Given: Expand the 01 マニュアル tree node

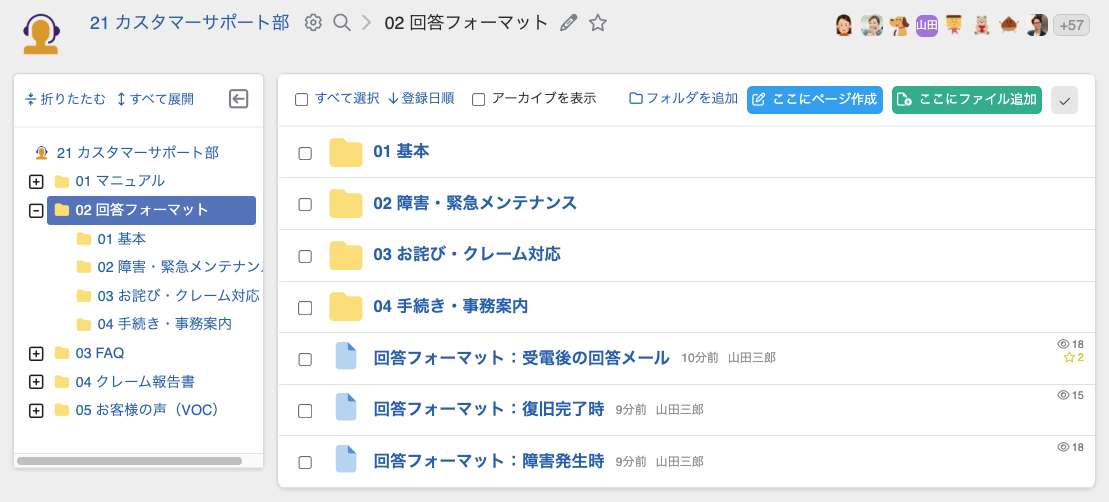Looking at the screenshot, I should coord(36,182).
